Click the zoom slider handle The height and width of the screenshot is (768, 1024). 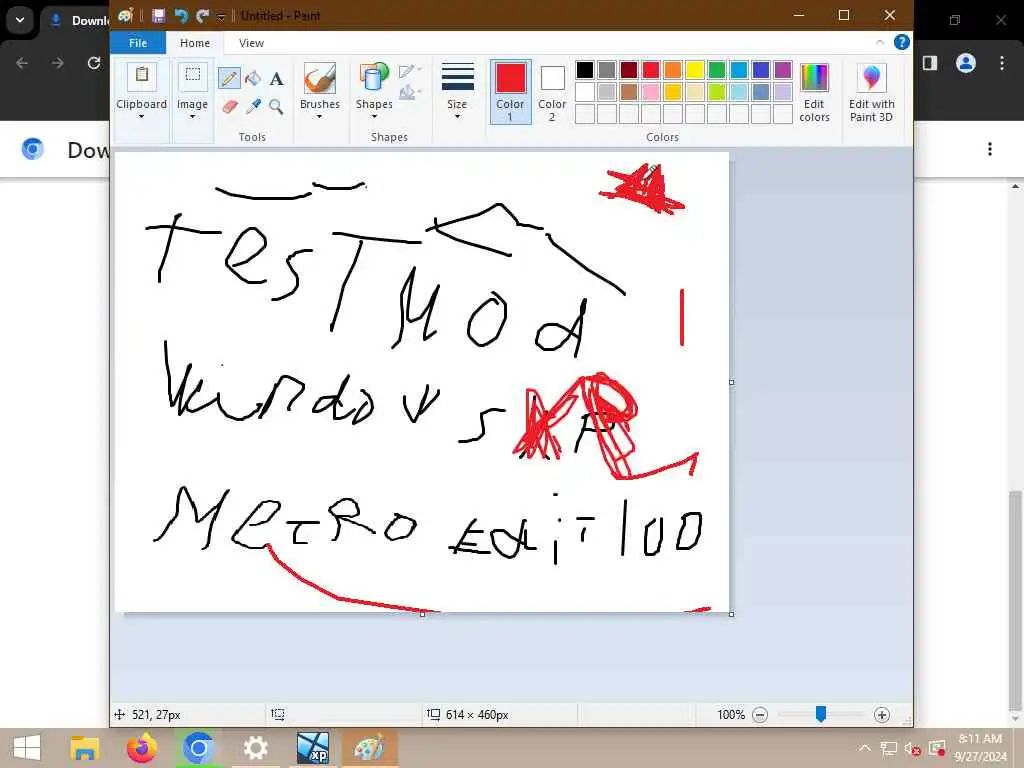821,714
